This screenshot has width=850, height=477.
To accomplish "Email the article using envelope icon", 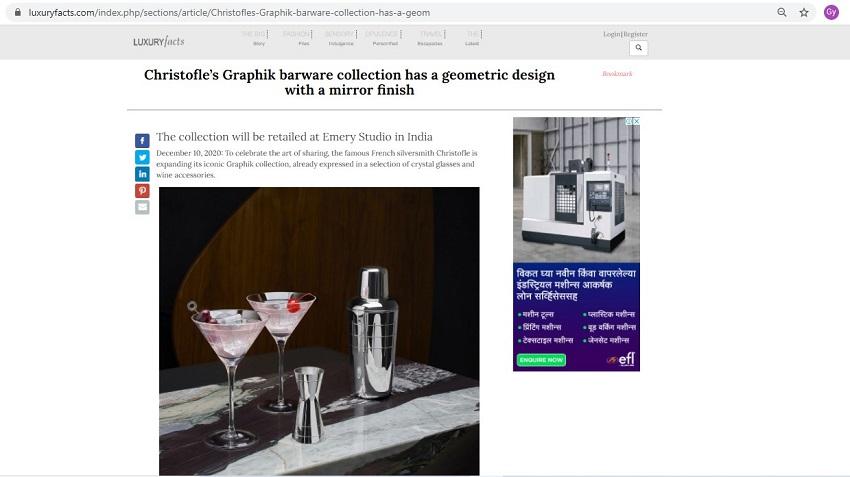I will pos(142,207).
